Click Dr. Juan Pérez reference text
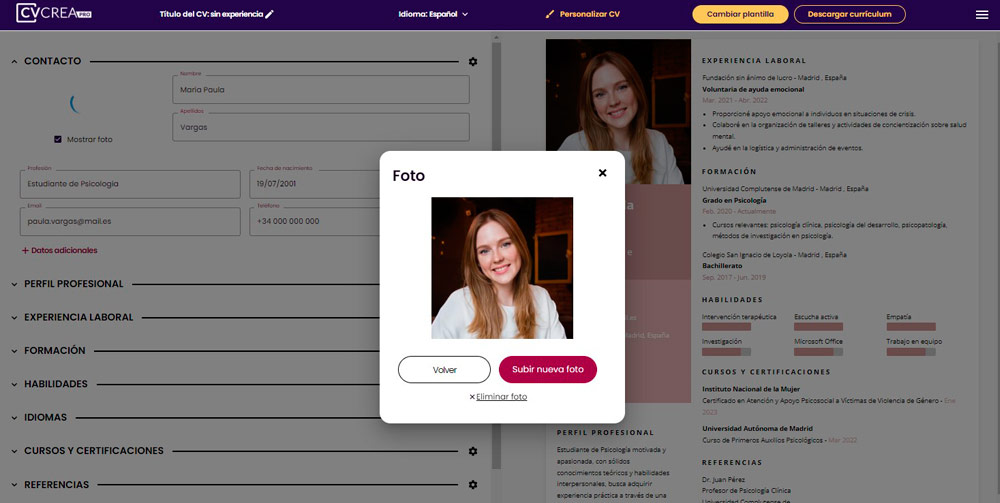The image size is (1000, 503). 723,479
